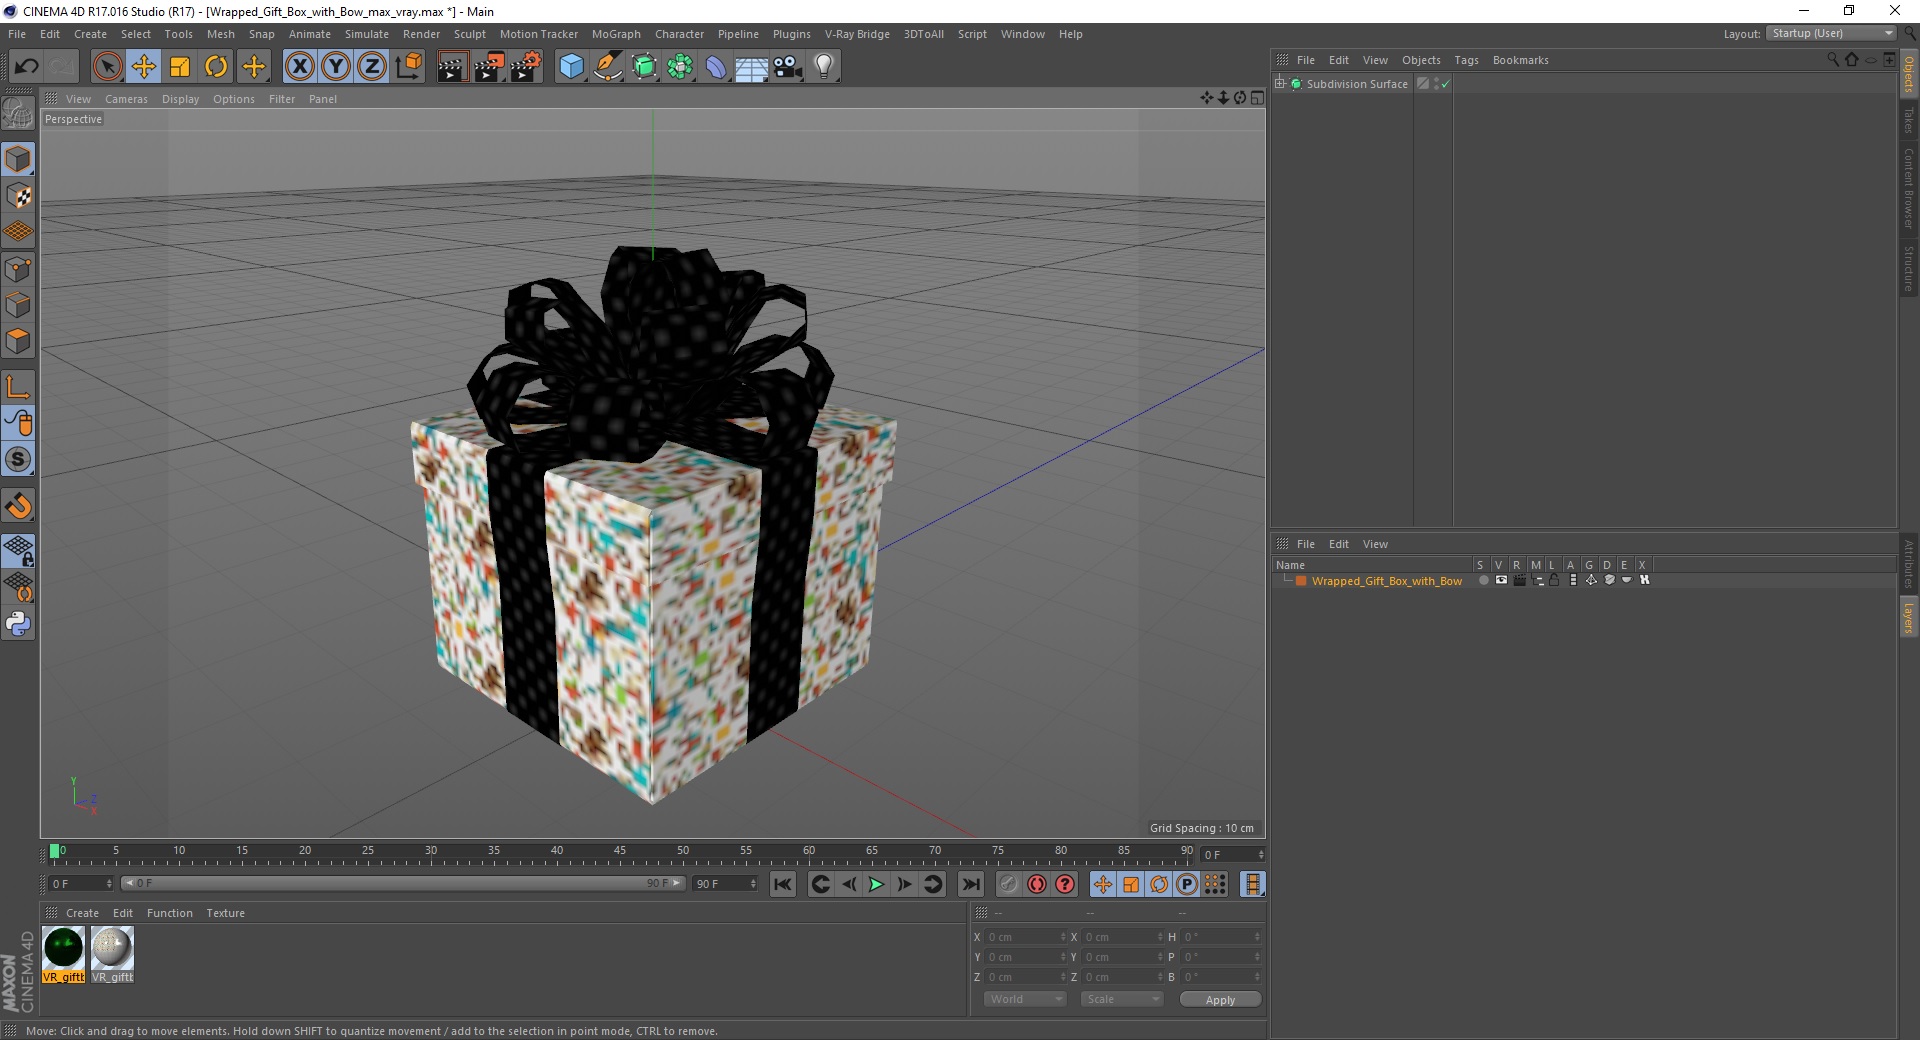Add a Floor environment object
This screenshot has width=1920, height=1040.
tap(752, 67)
